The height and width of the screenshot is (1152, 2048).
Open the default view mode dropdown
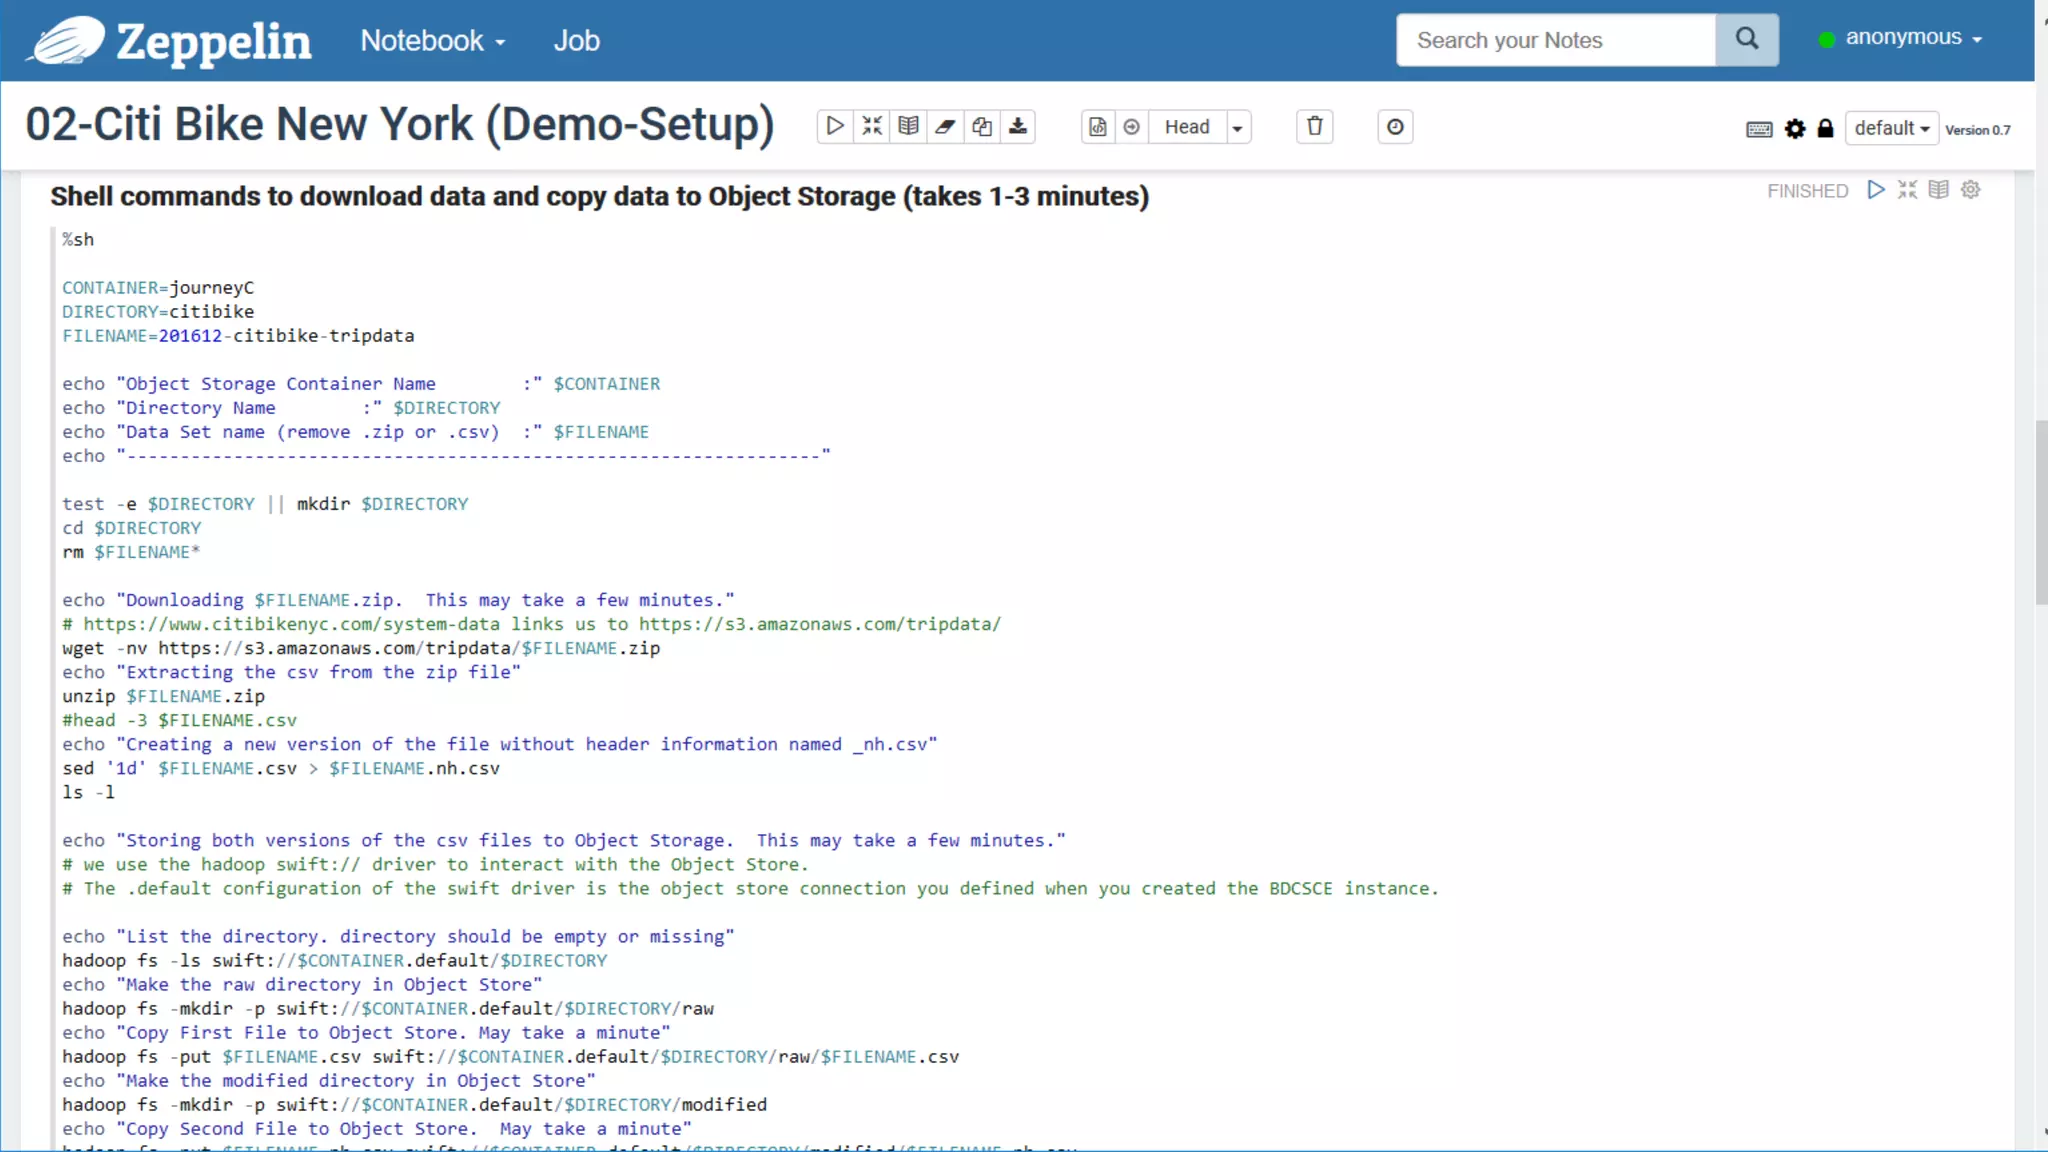tap(1891, 128)
